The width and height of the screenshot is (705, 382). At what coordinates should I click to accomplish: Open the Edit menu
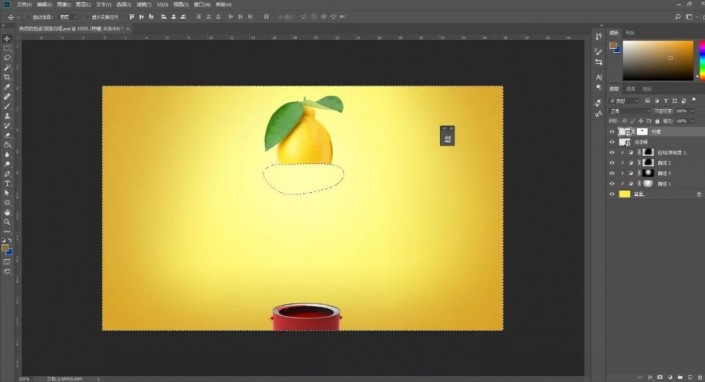44,4
